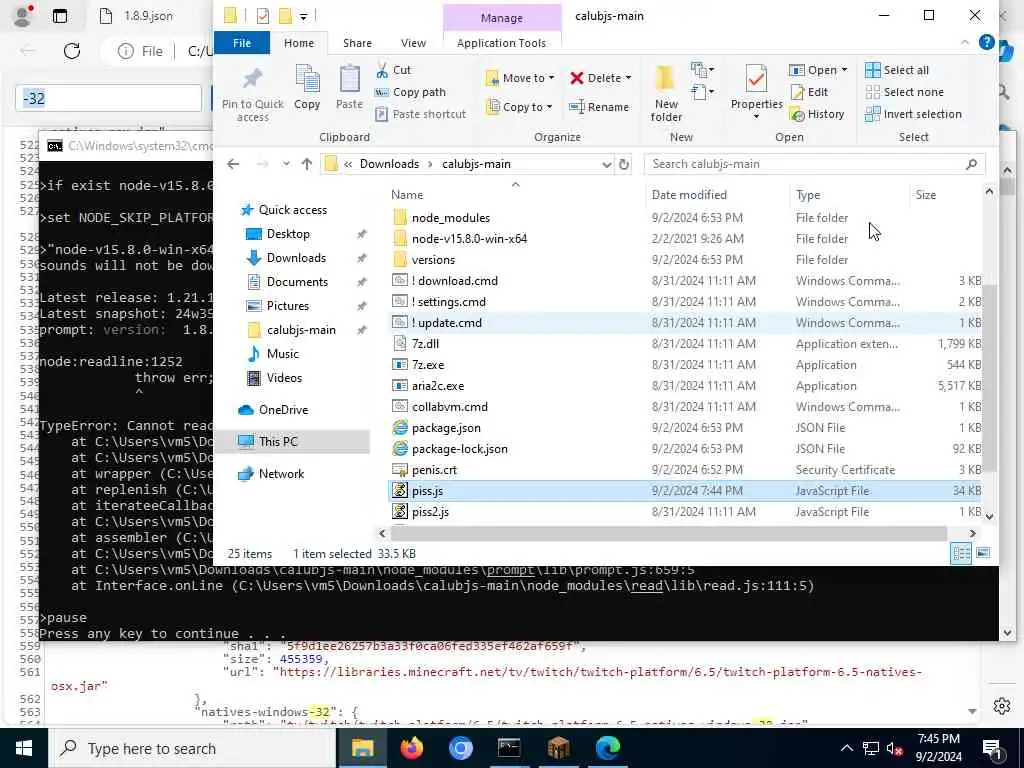Click the New folder icon
The image size is (1024, 768).
point(665,79)
